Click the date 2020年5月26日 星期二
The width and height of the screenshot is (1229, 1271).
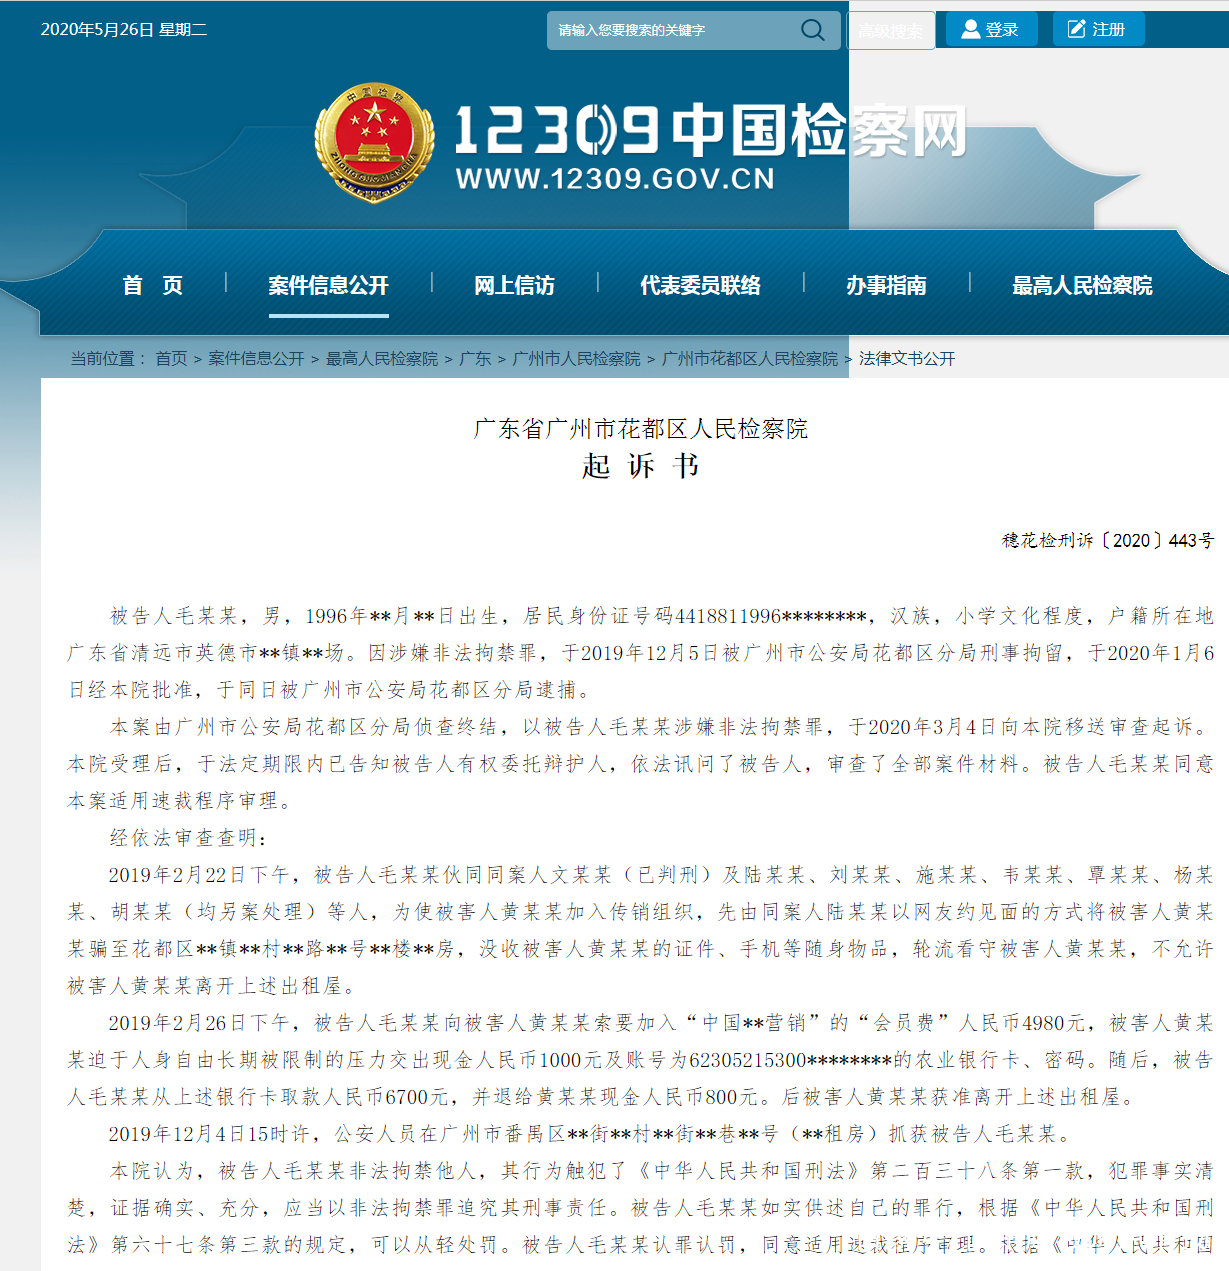(124, 30)
